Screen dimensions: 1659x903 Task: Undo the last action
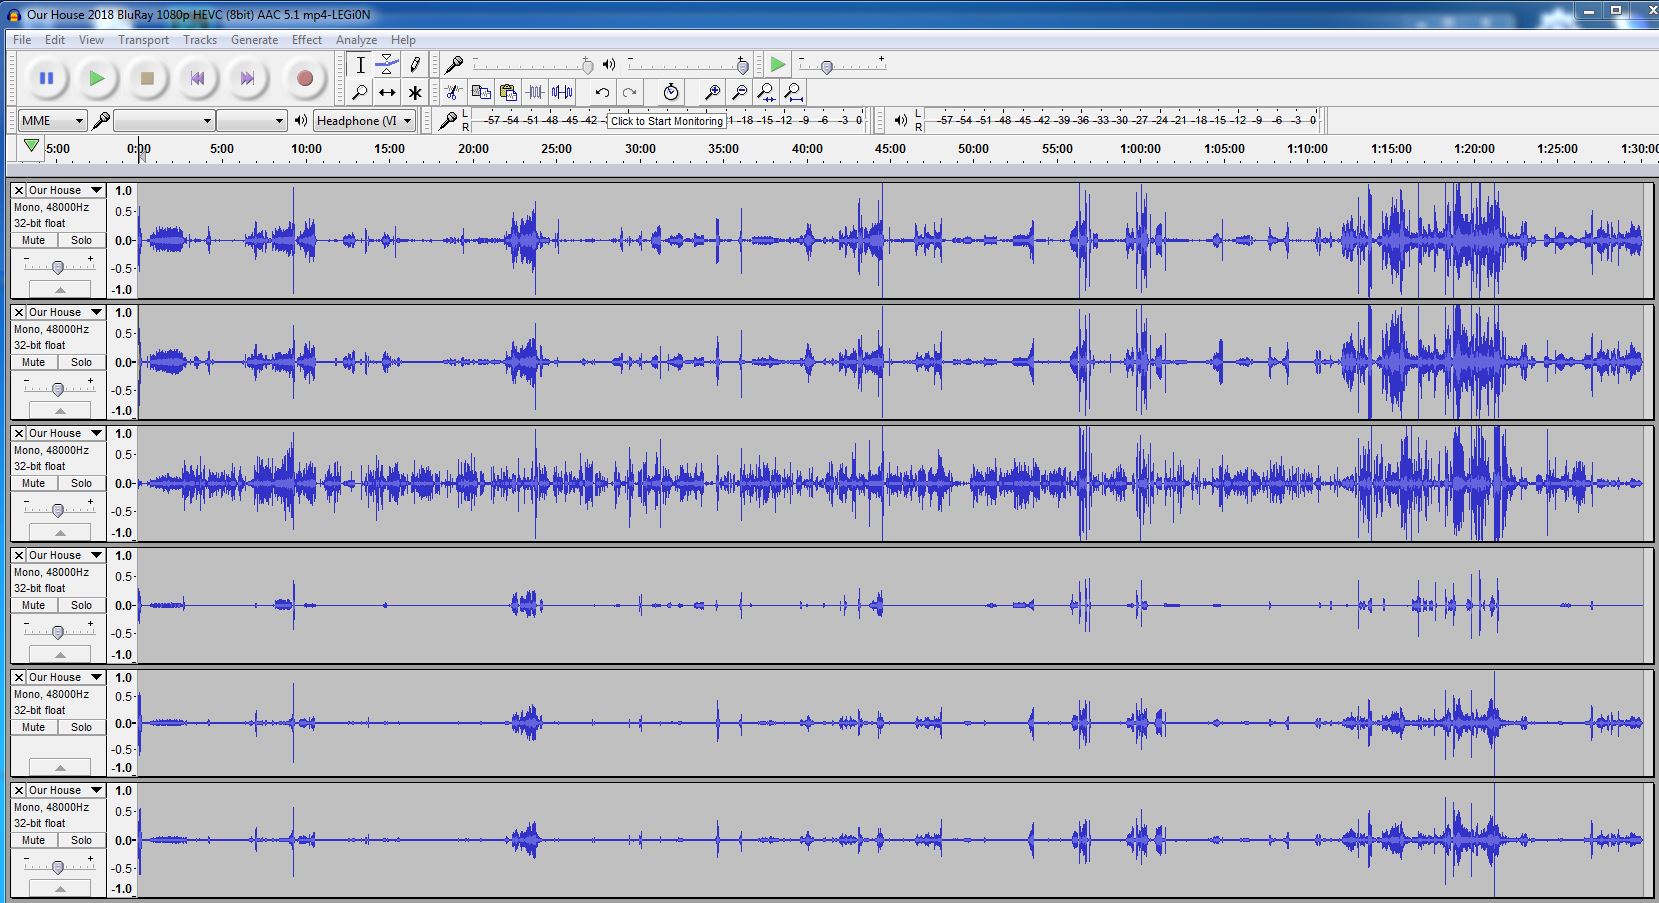[602, 92]
